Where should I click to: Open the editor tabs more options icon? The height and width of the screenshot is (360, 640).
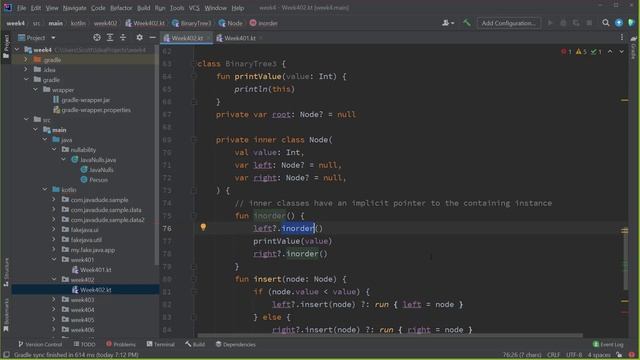[622, 38]
